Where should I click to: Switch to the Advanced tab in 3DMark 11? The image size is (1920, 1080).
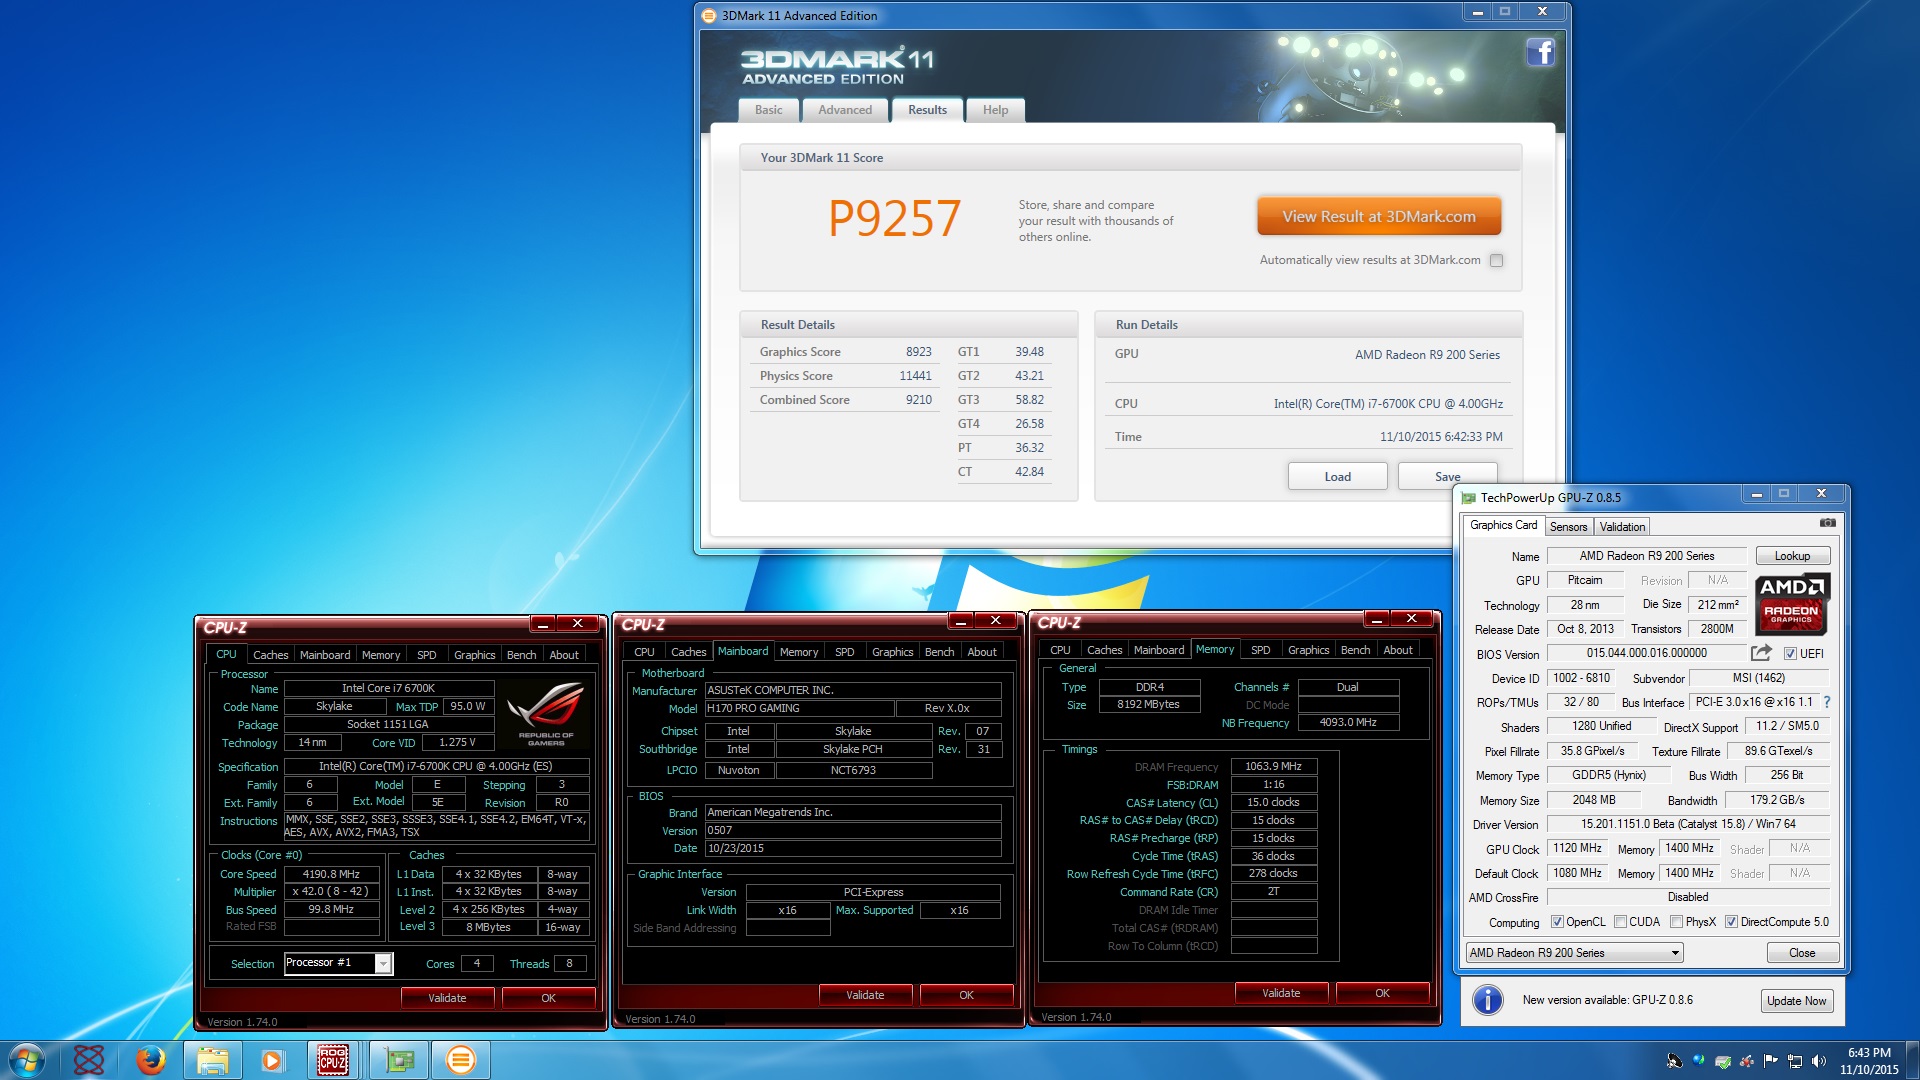[845, 110]
